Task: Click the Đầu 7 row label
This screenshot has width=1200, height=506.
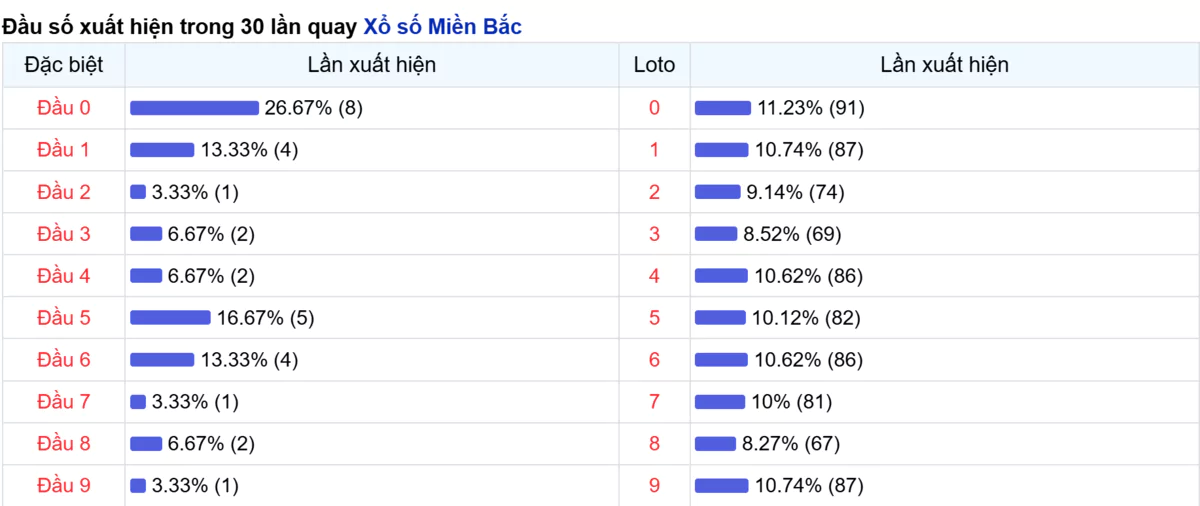Action: (64, 402)
